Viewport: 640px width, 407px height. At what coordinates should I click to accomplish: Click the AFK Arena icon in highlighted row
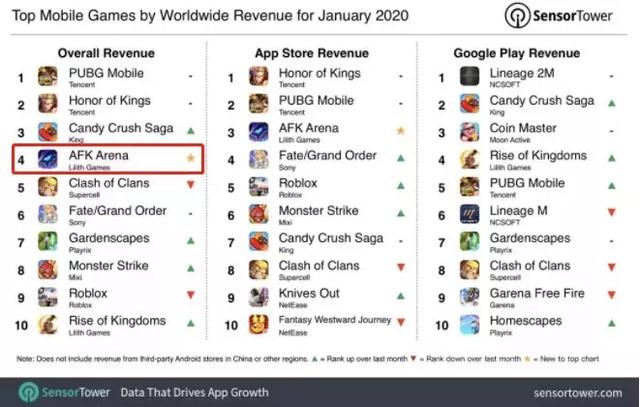pyautogui.click(x=47, y=160)
